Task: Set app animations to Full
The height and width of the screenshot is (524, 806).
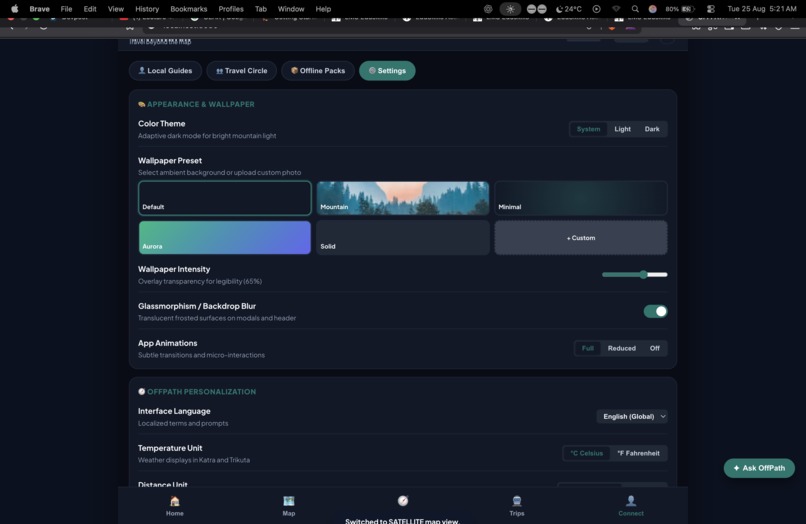Action: tap(588, 348)
